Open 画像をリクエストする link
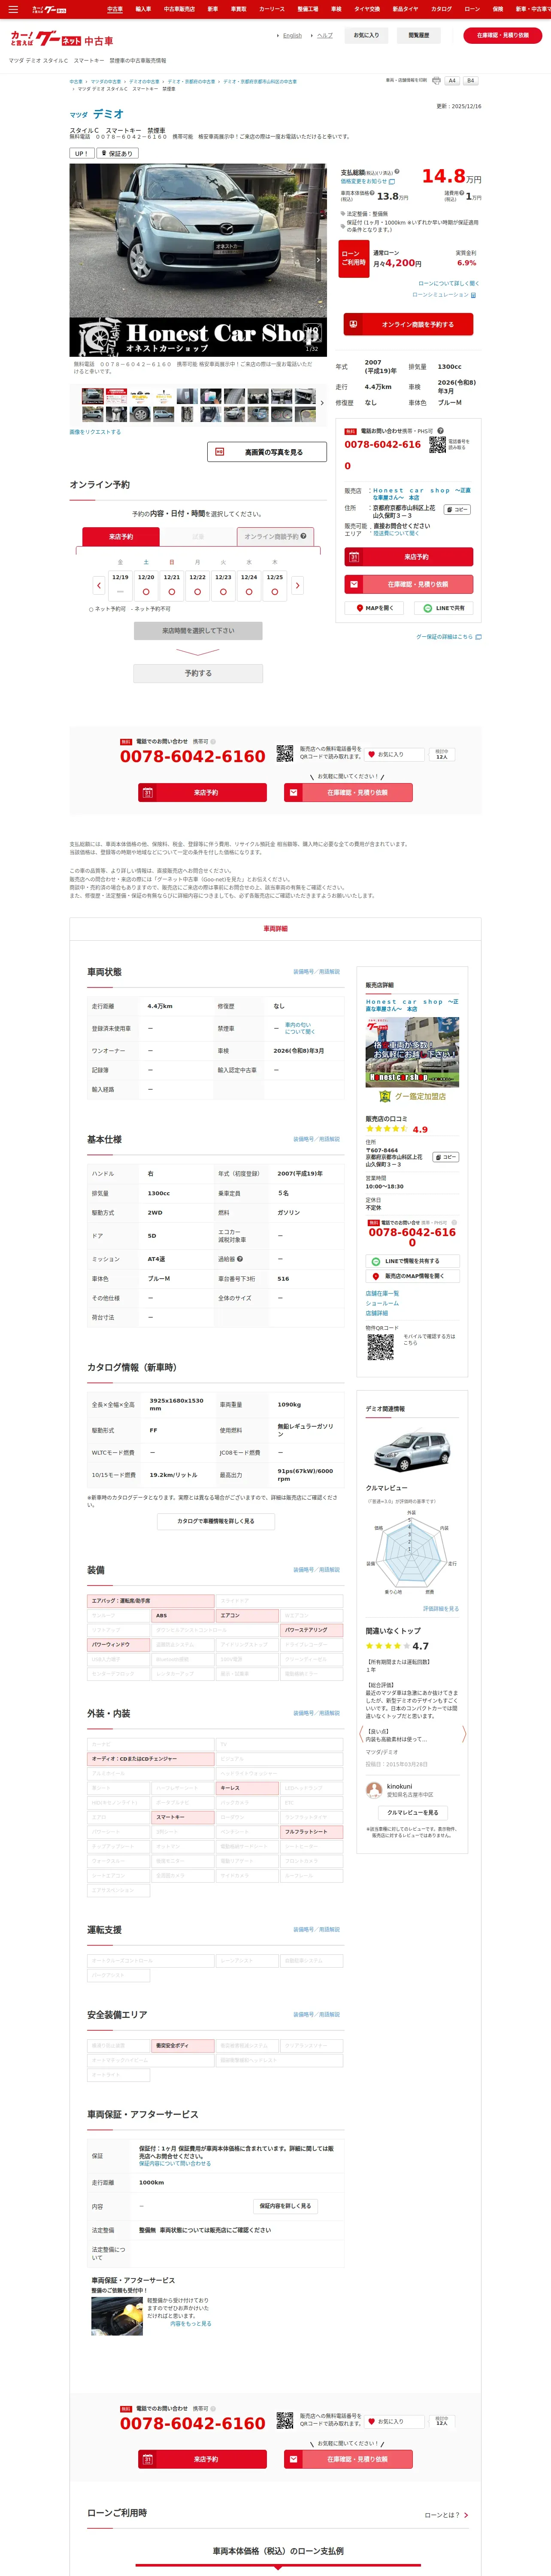The width and height of the screenshot is (551, 2576). (x=95, y=432)
